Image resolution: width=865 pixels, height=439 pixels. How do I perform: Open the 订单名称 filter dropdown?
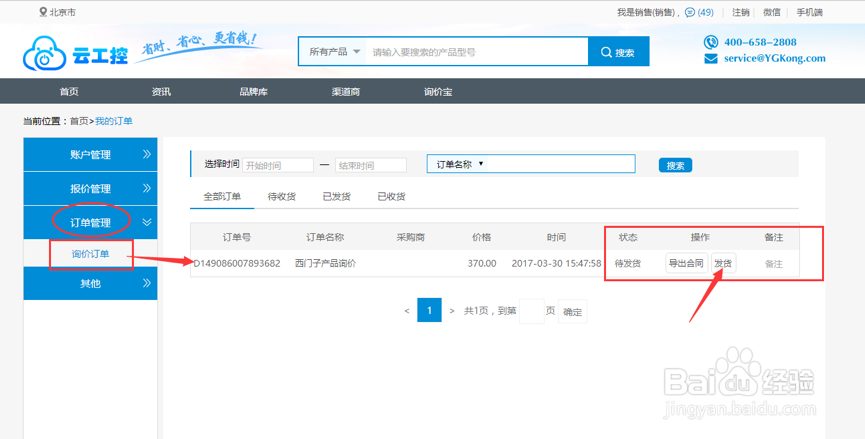pyautogui.click(x=460, y=164)
